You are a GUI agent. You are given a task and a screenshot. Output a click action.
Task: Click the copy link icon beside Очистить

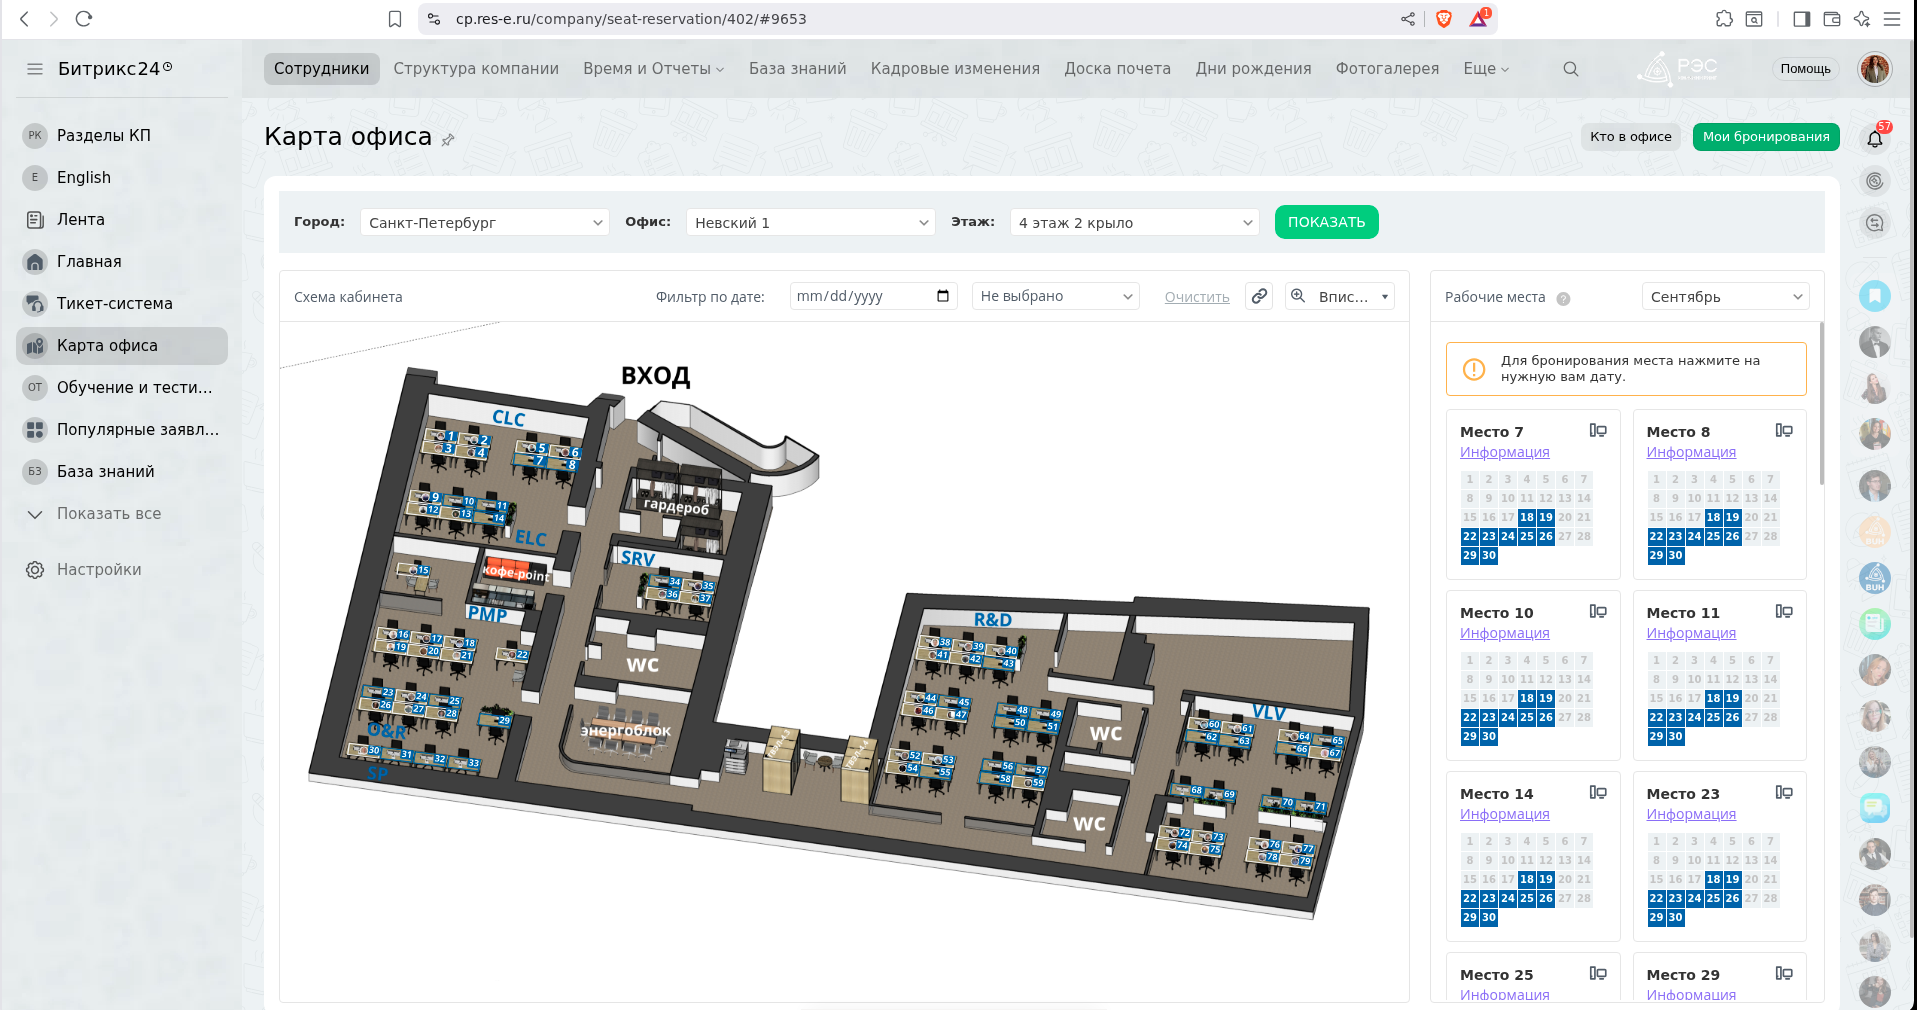coord(1259,296)
